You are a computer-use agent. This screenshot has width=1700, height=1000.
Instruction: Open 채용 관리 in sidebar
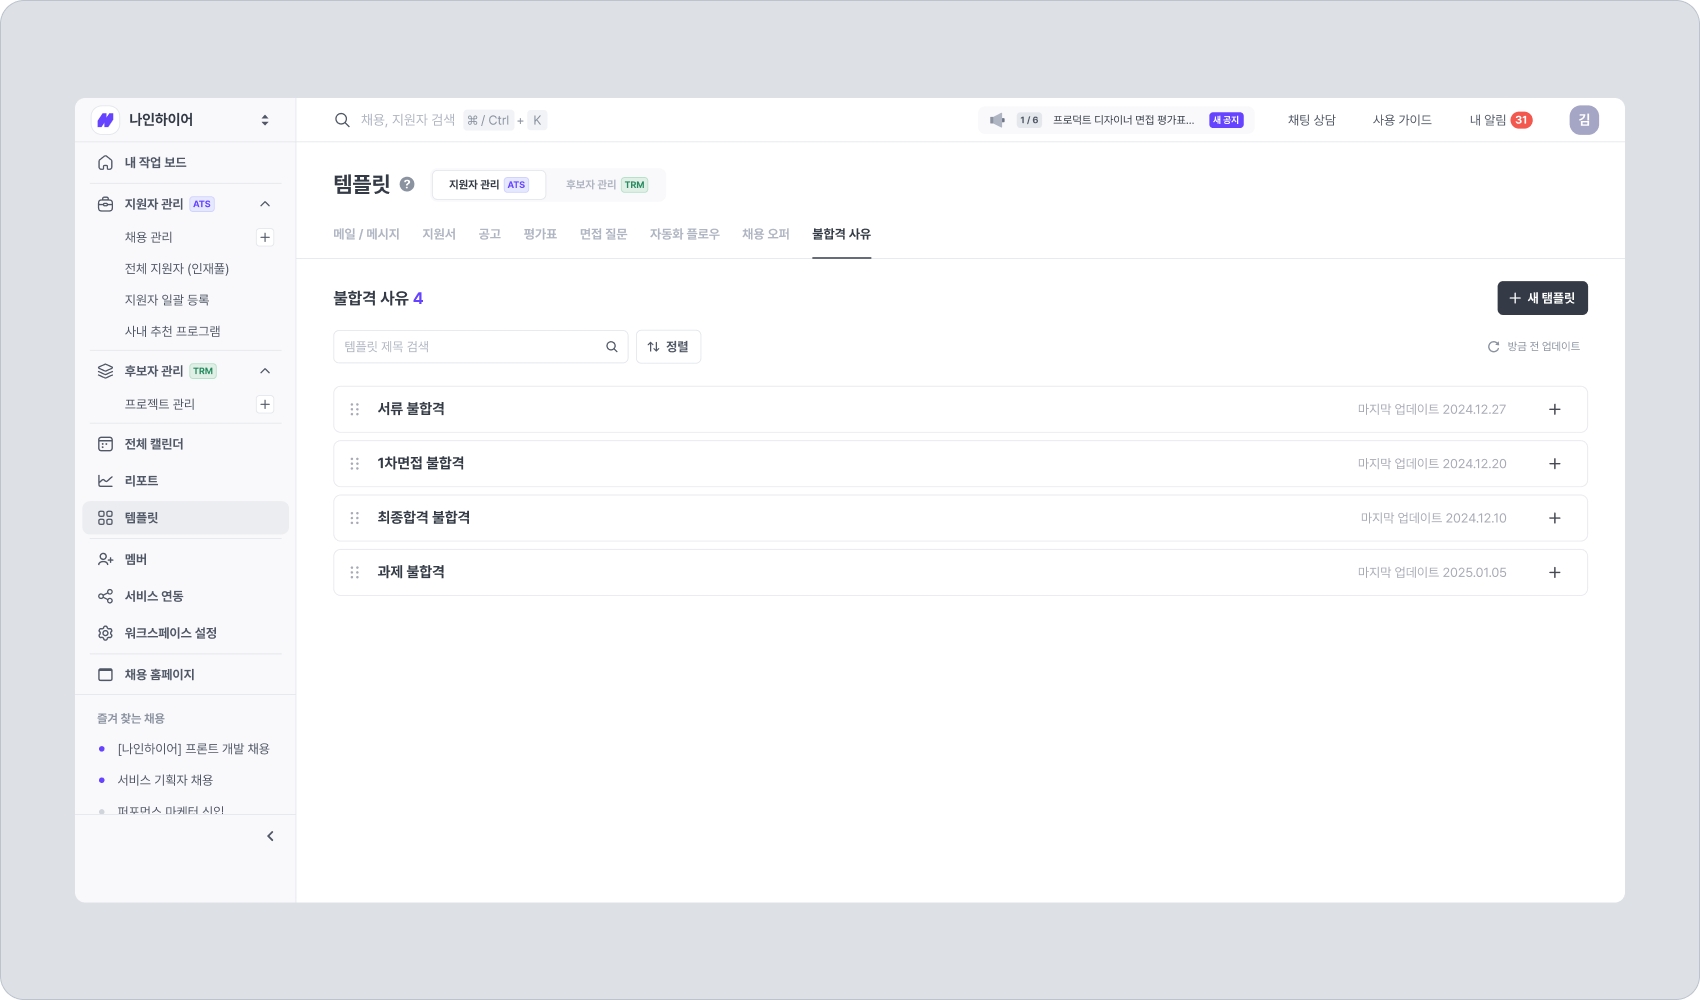148,237
